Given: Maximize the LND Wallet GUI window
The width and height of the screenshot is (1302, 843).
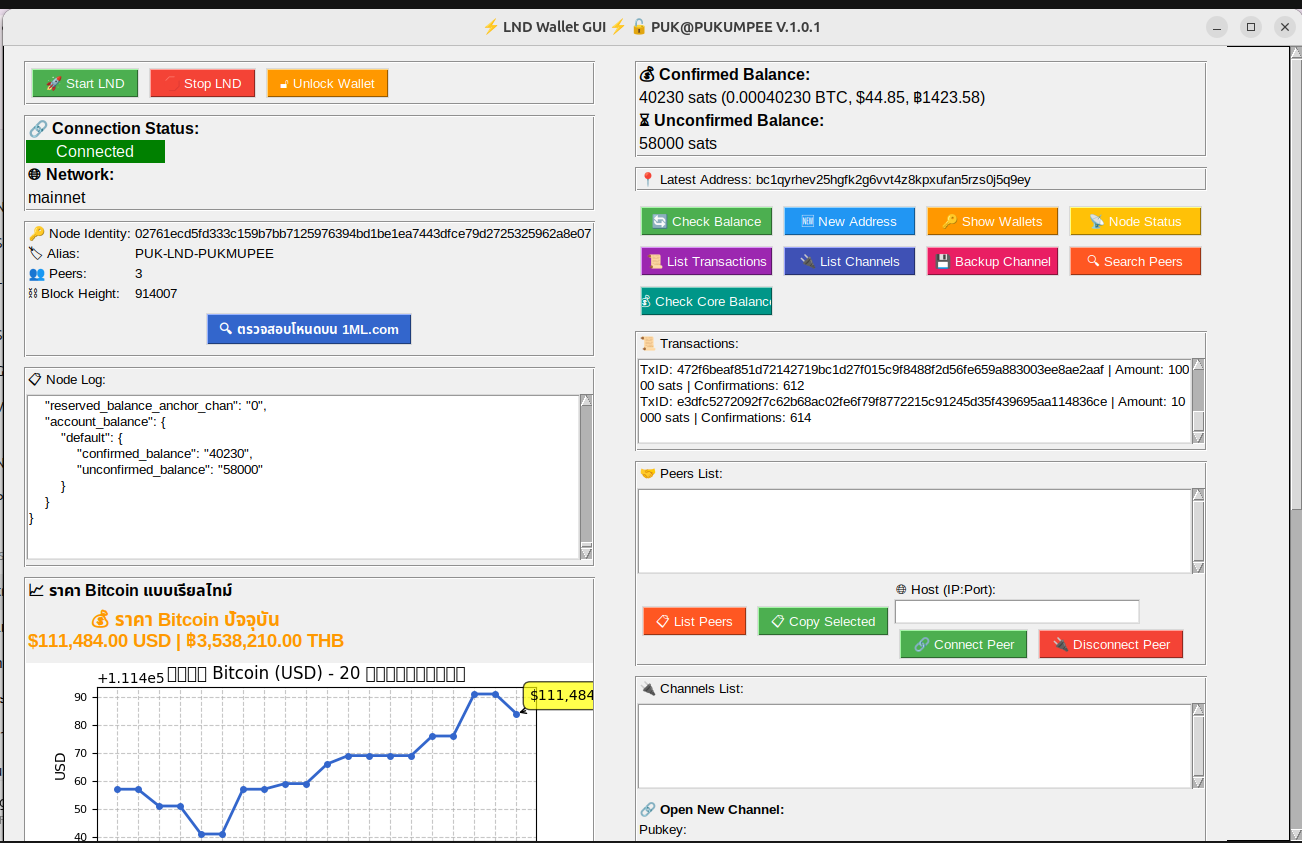Looking at the screenshot, I should (x=1251, y=27).
